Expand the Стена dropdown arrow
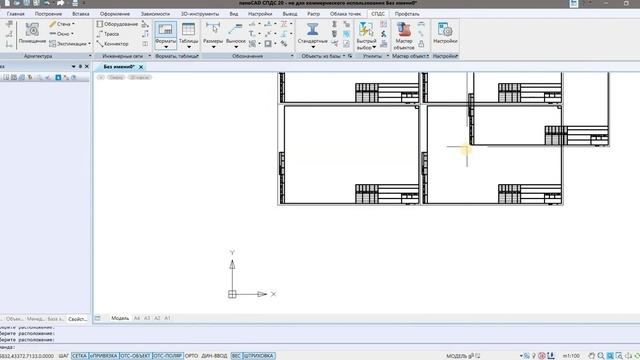640x360 pixels. [73, 24]
